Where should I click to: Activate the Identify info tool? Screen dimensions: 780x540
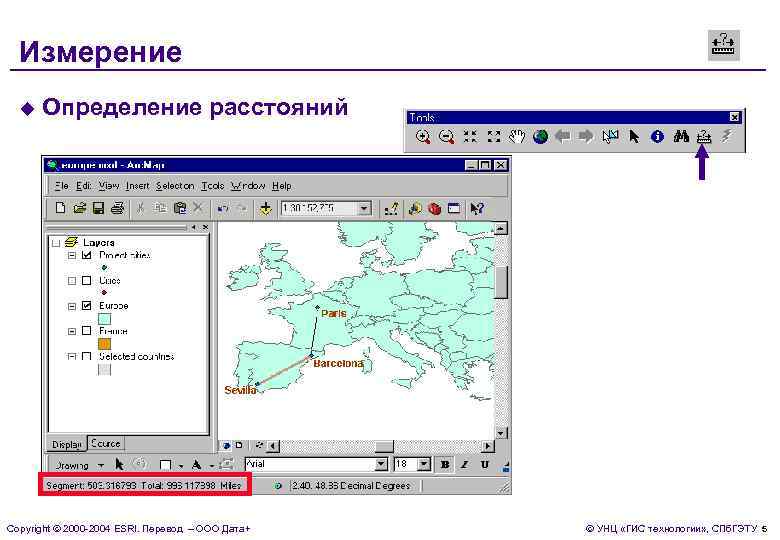tap(657, 136)
